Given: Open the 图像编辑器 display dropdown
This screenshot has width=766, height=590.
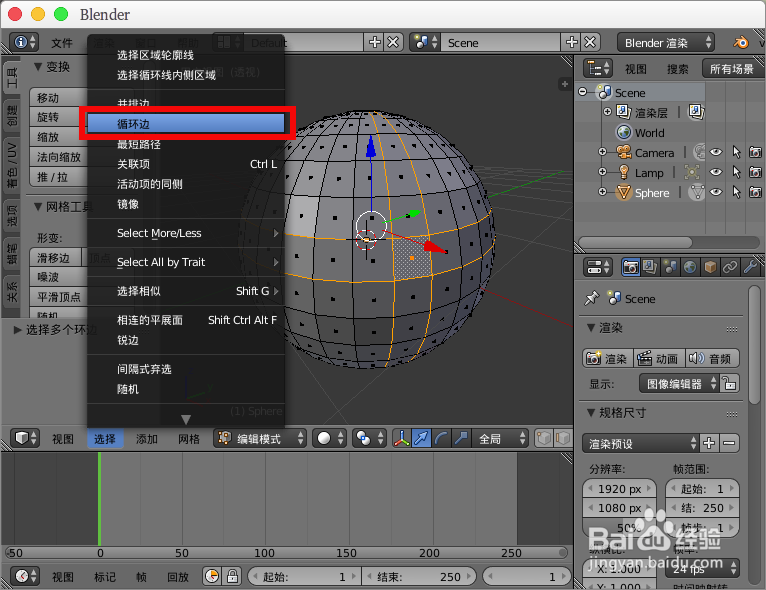Looking at the screenshot, I should pyautogui.click(x=680, y=383).
